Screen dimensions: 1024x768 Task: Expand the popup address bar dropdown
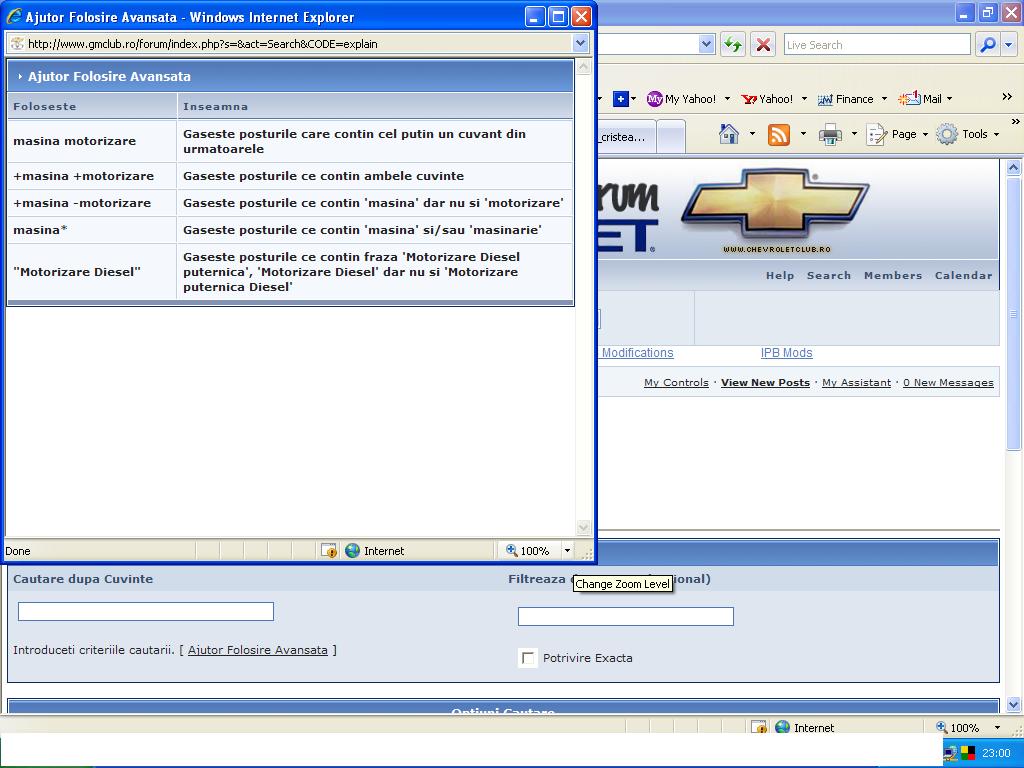580,43
